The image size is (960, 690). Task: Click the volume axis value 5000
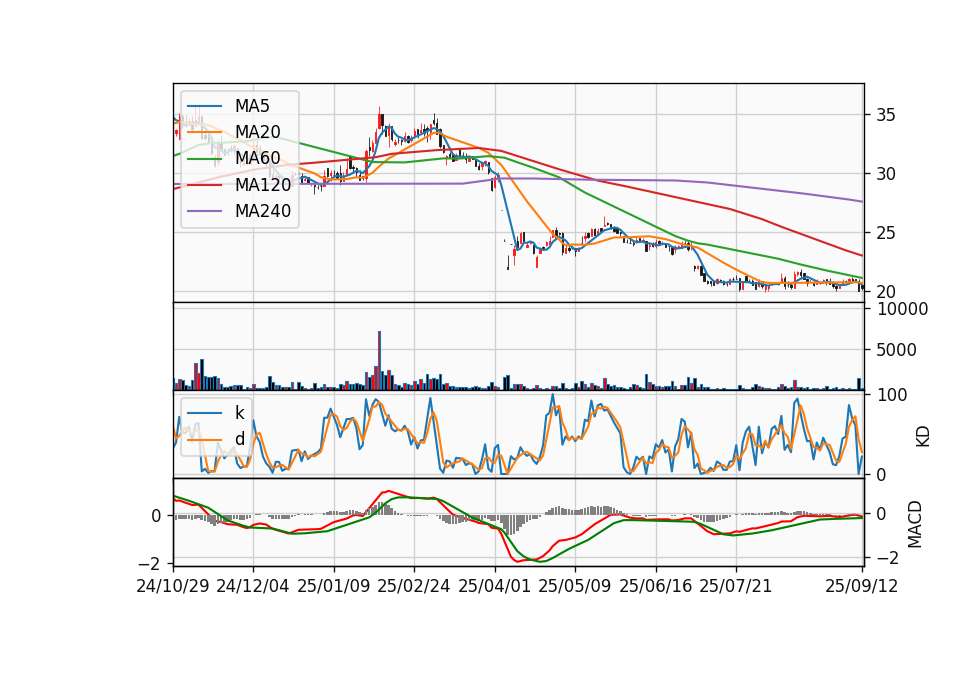pos(896,350)
